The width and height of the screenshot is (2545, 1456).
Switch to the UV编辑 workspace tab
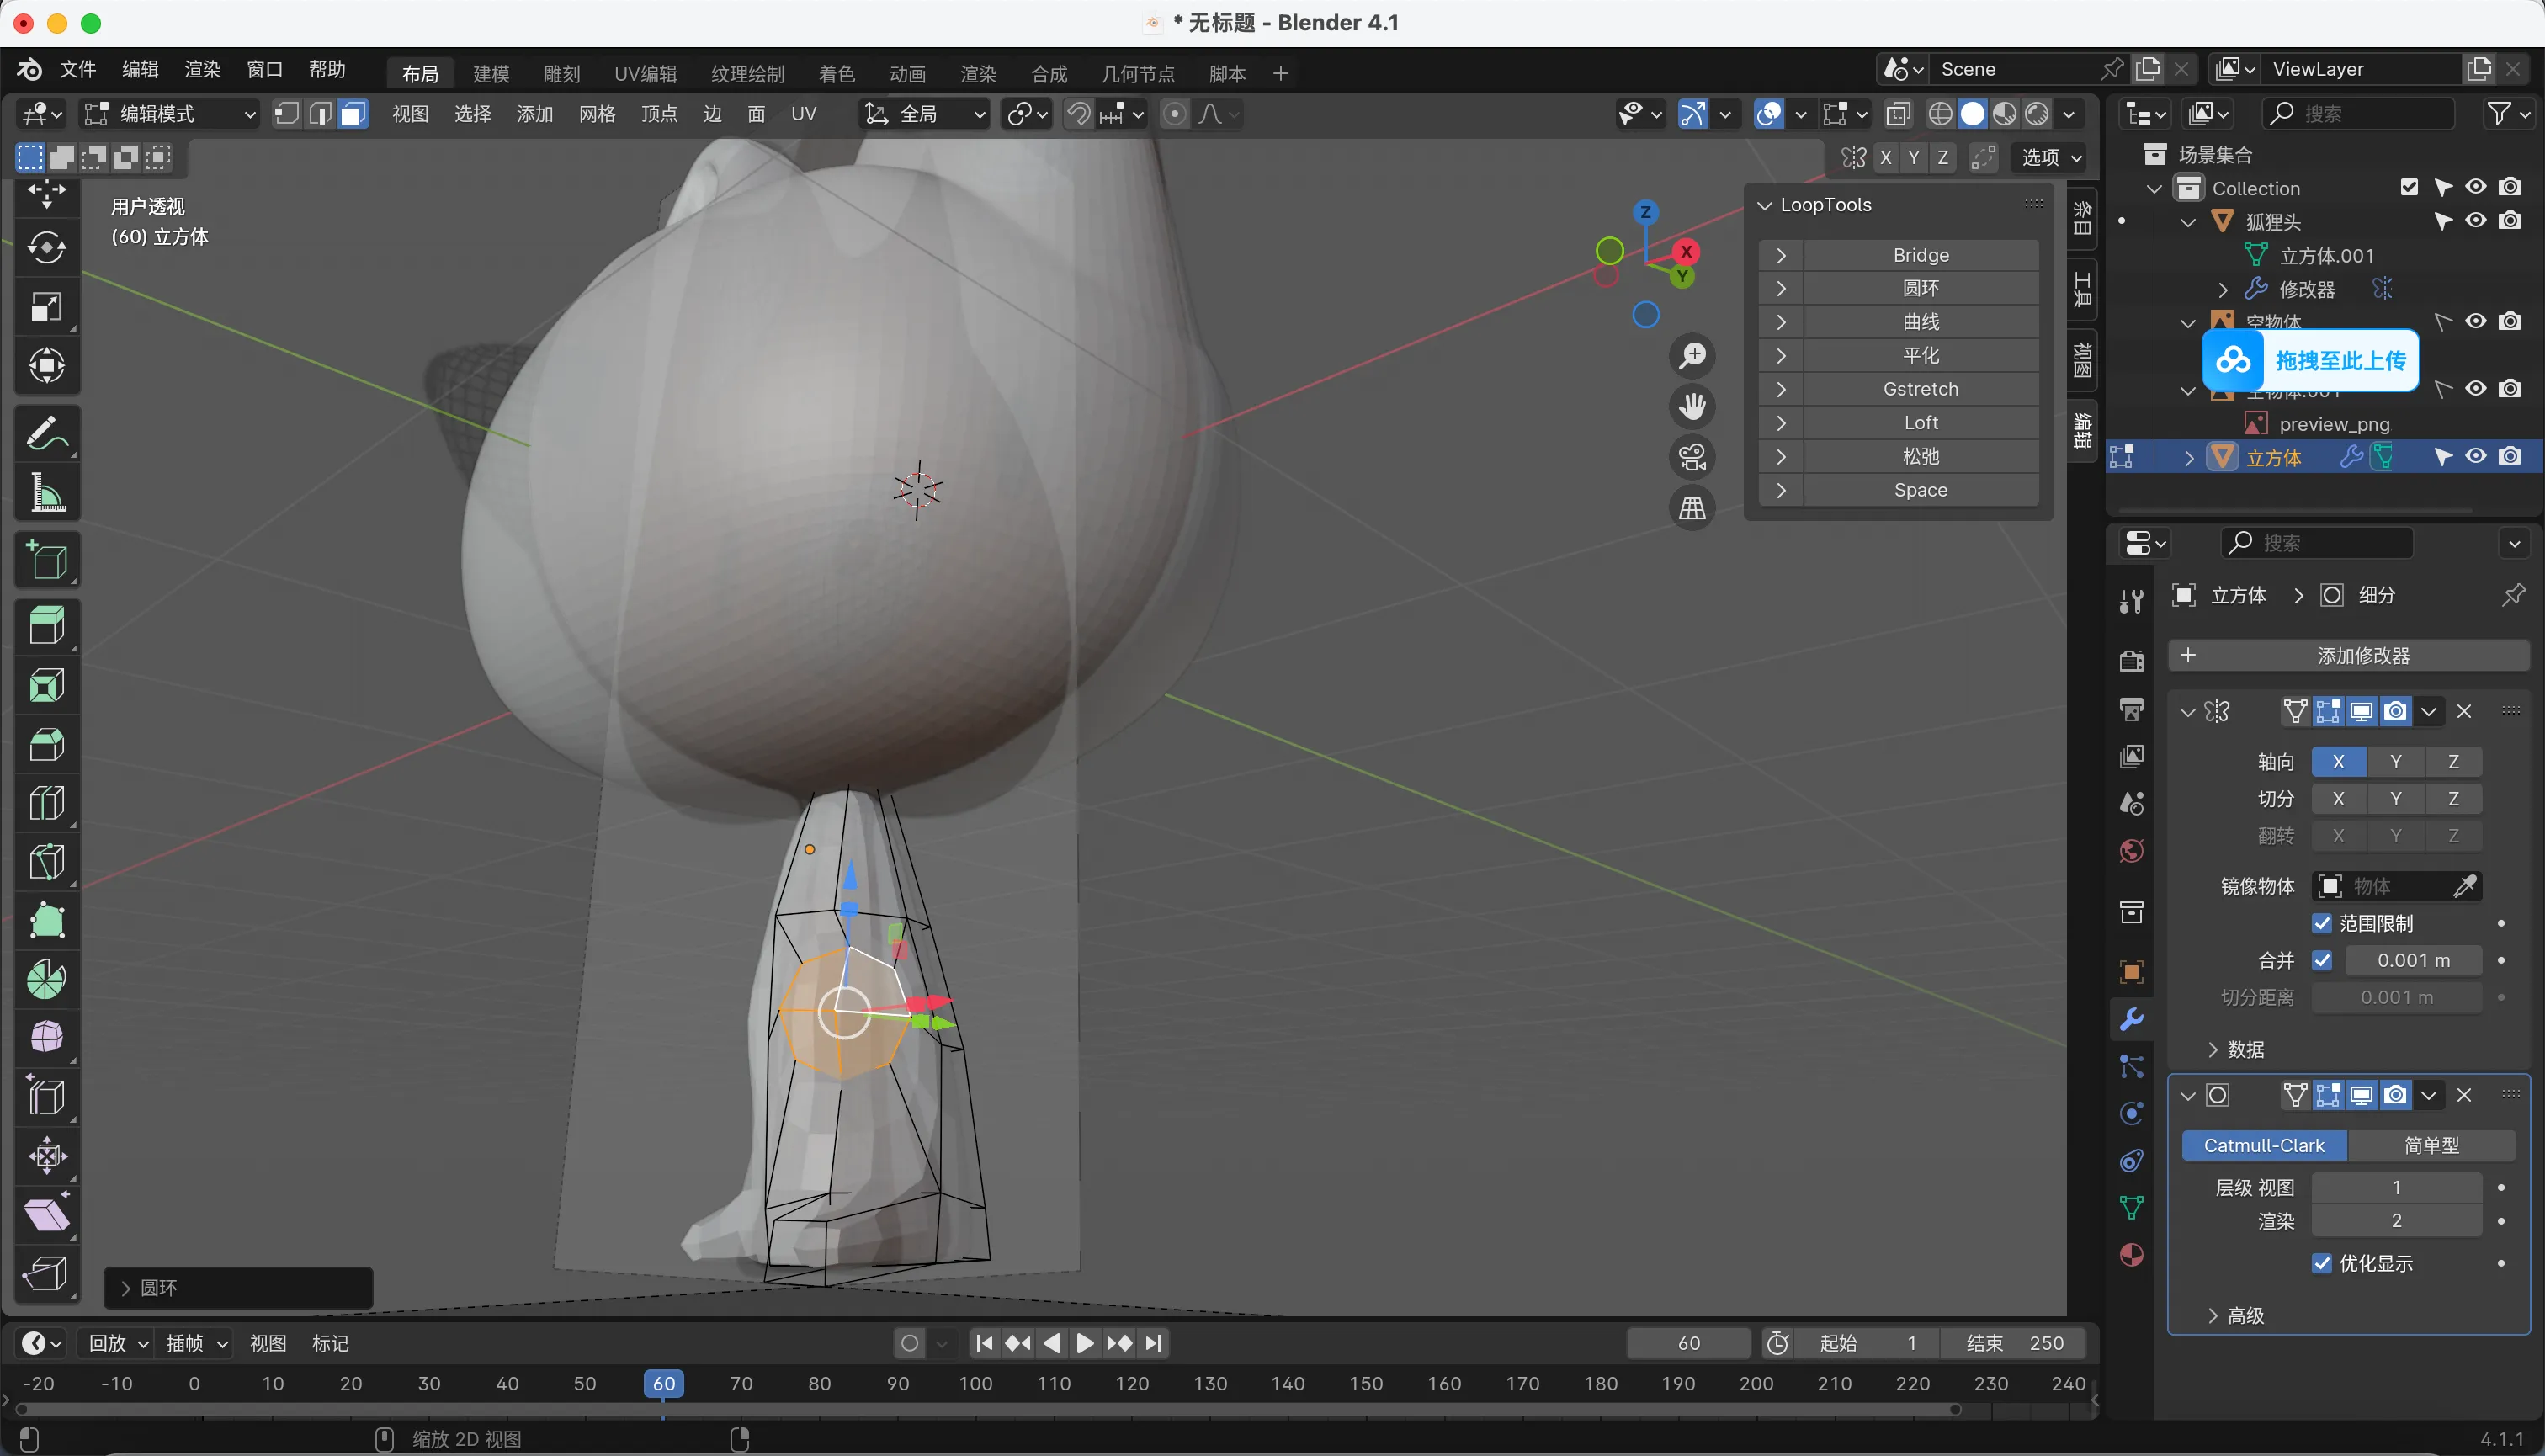tap(645, 74)
